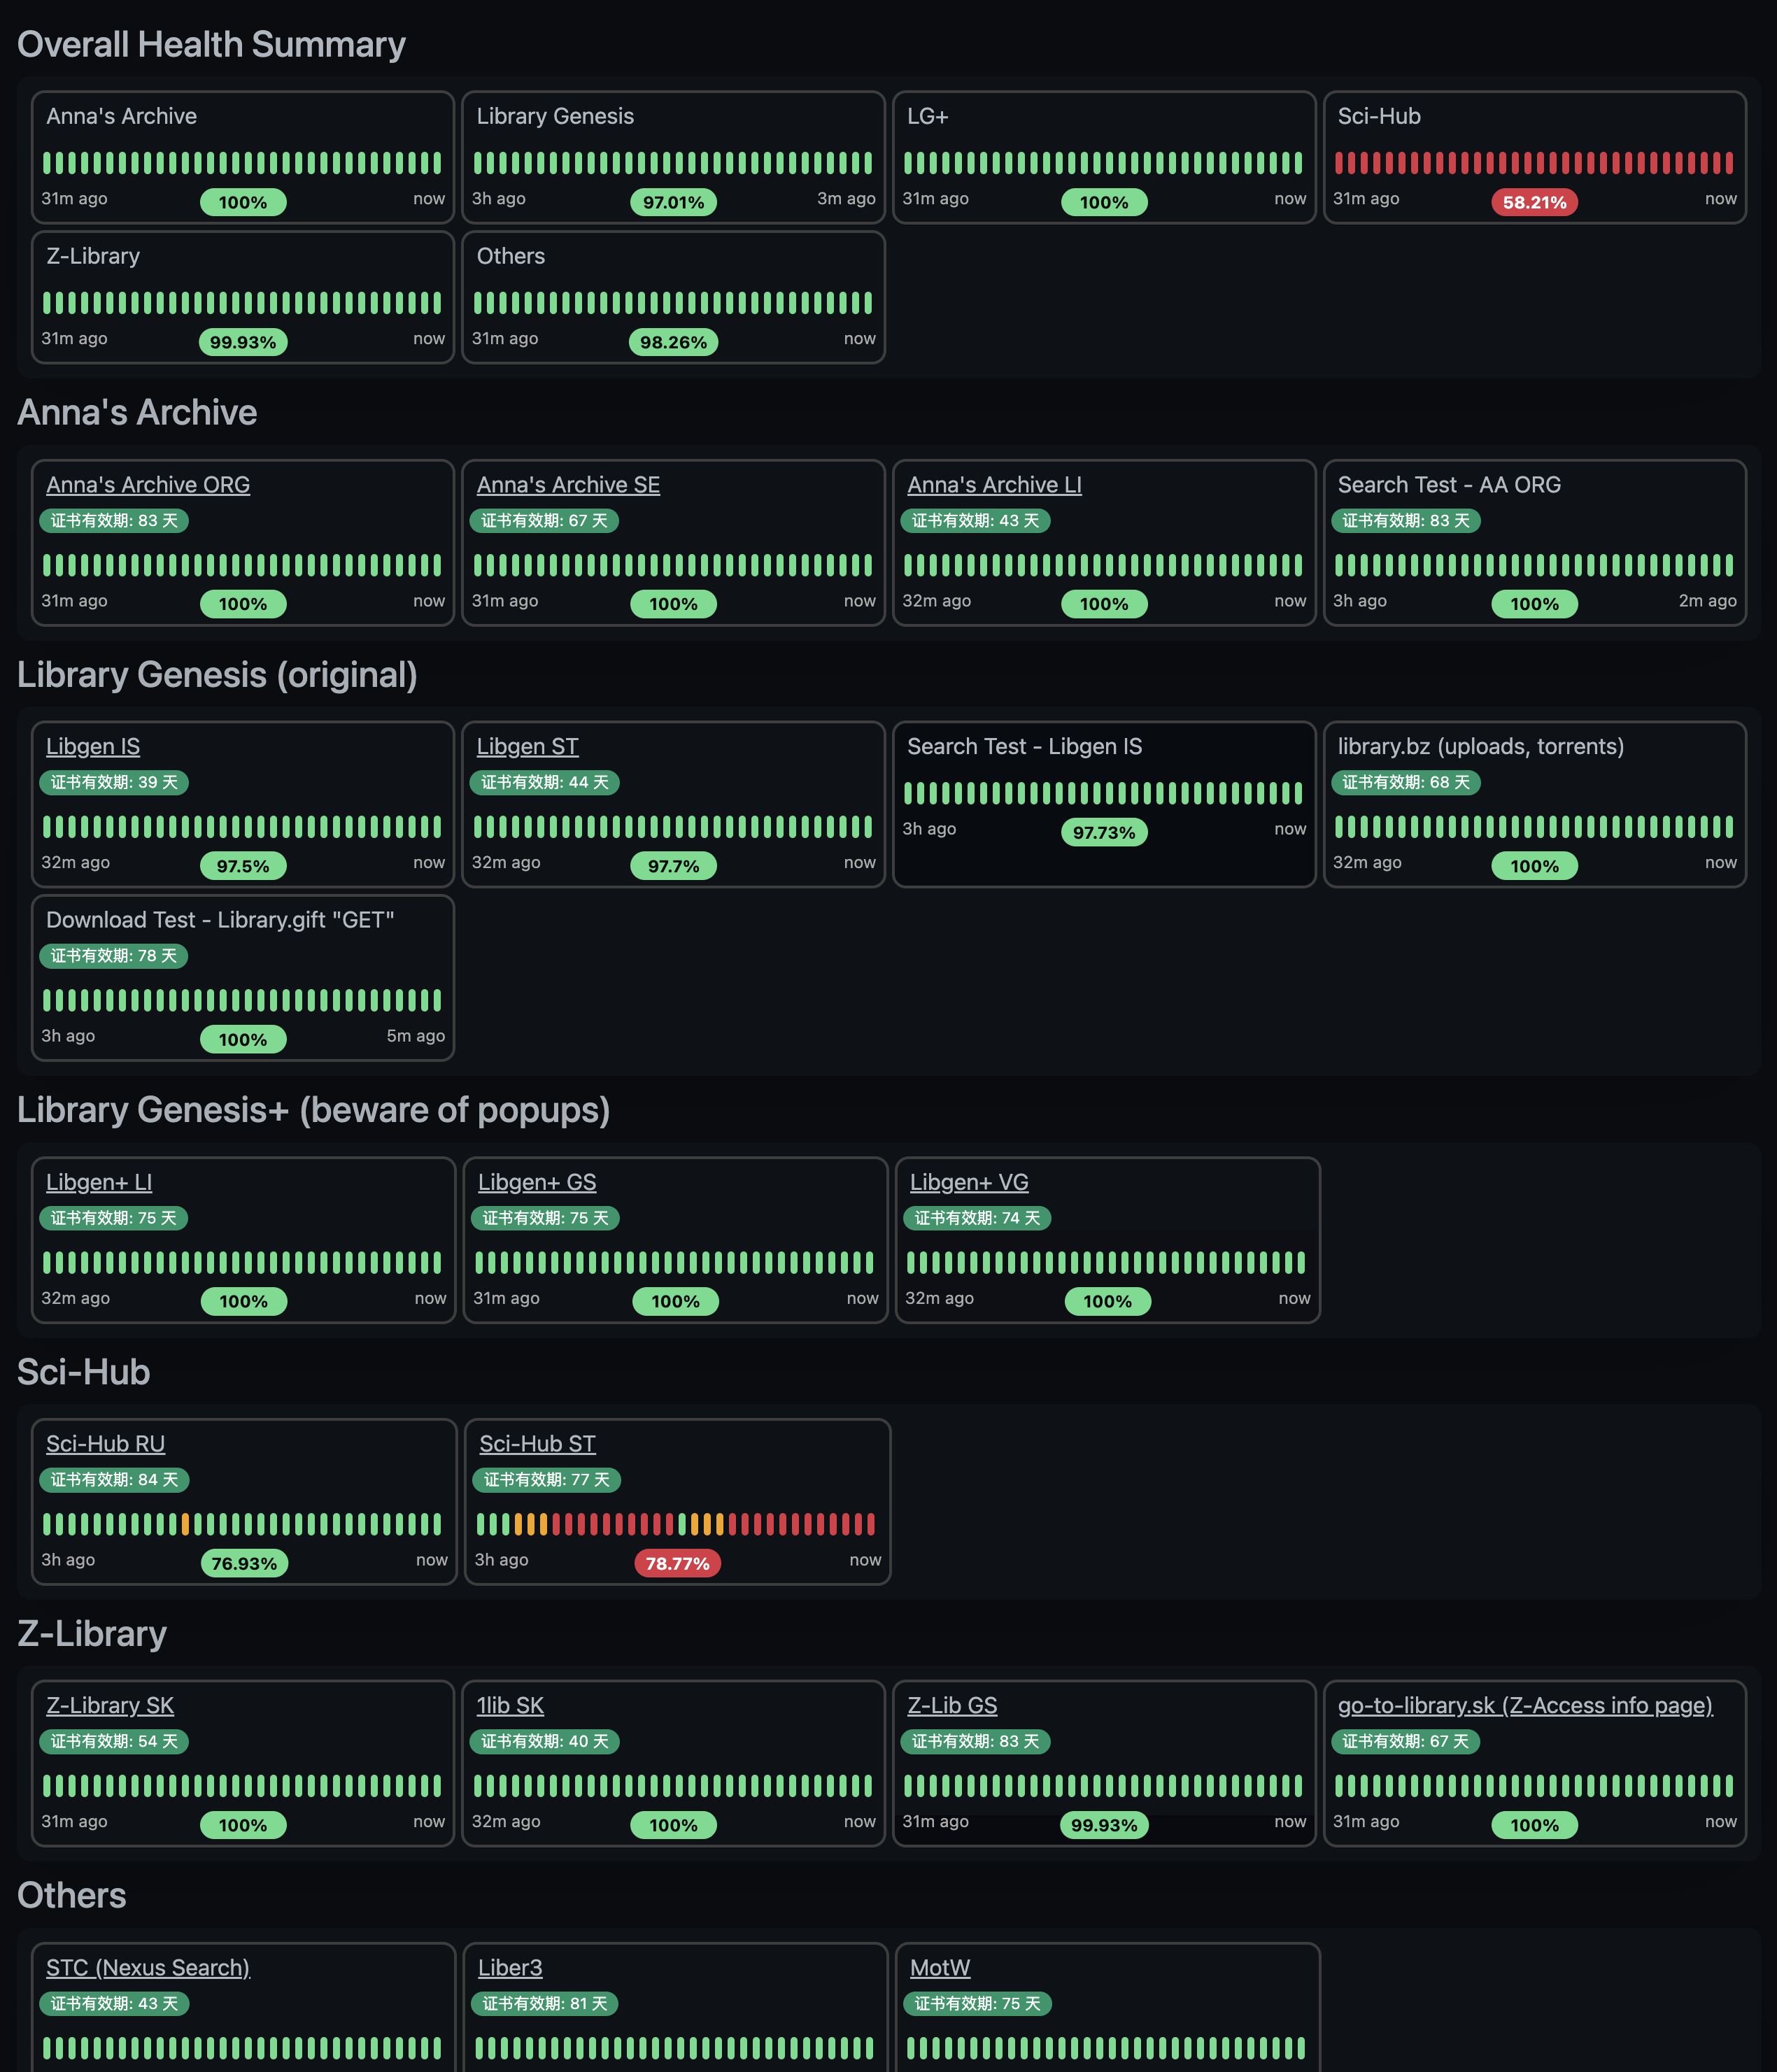Open the Anna's Archive ORG link
Image resolution: width=1777 pixels, height=2072 pixels.
[x=148, y=485]
